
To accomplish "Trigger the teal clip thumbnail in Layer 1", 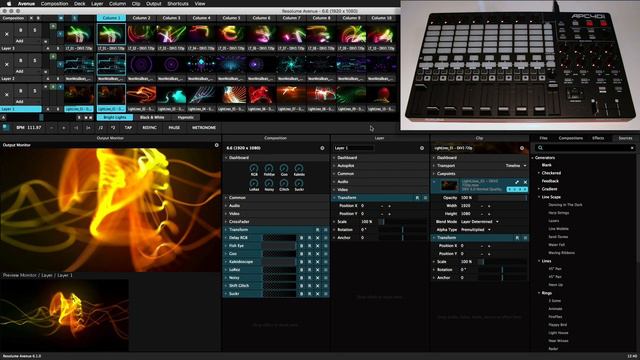I will [171, 95].
